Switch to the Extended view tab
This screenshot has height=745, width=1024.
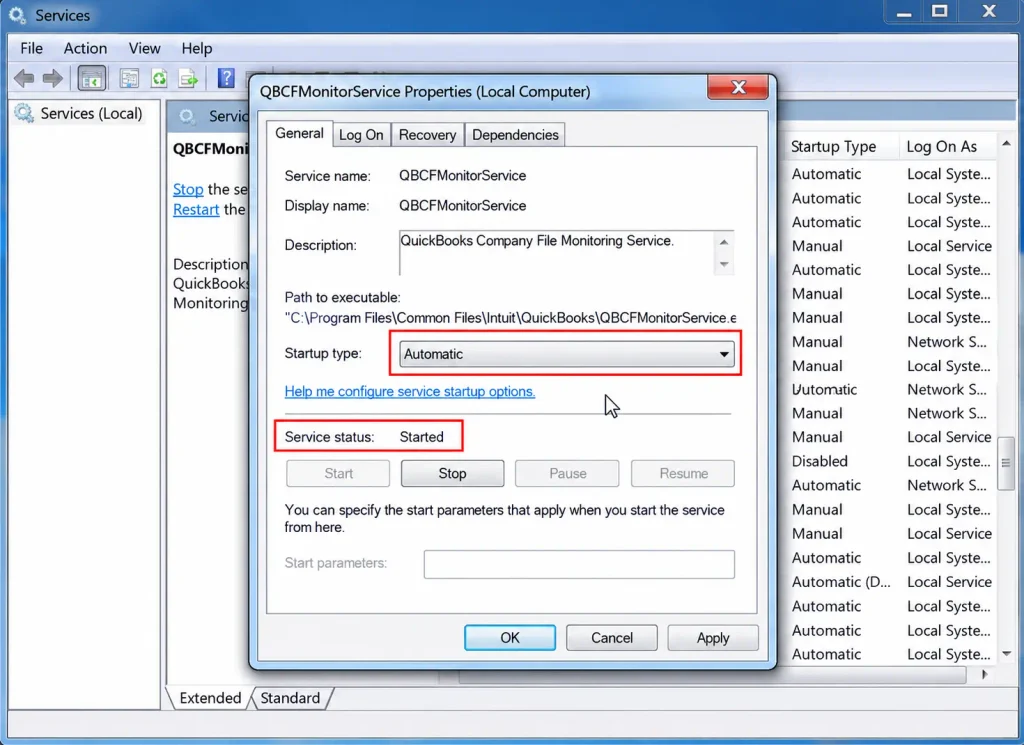(x=210, y=698)
